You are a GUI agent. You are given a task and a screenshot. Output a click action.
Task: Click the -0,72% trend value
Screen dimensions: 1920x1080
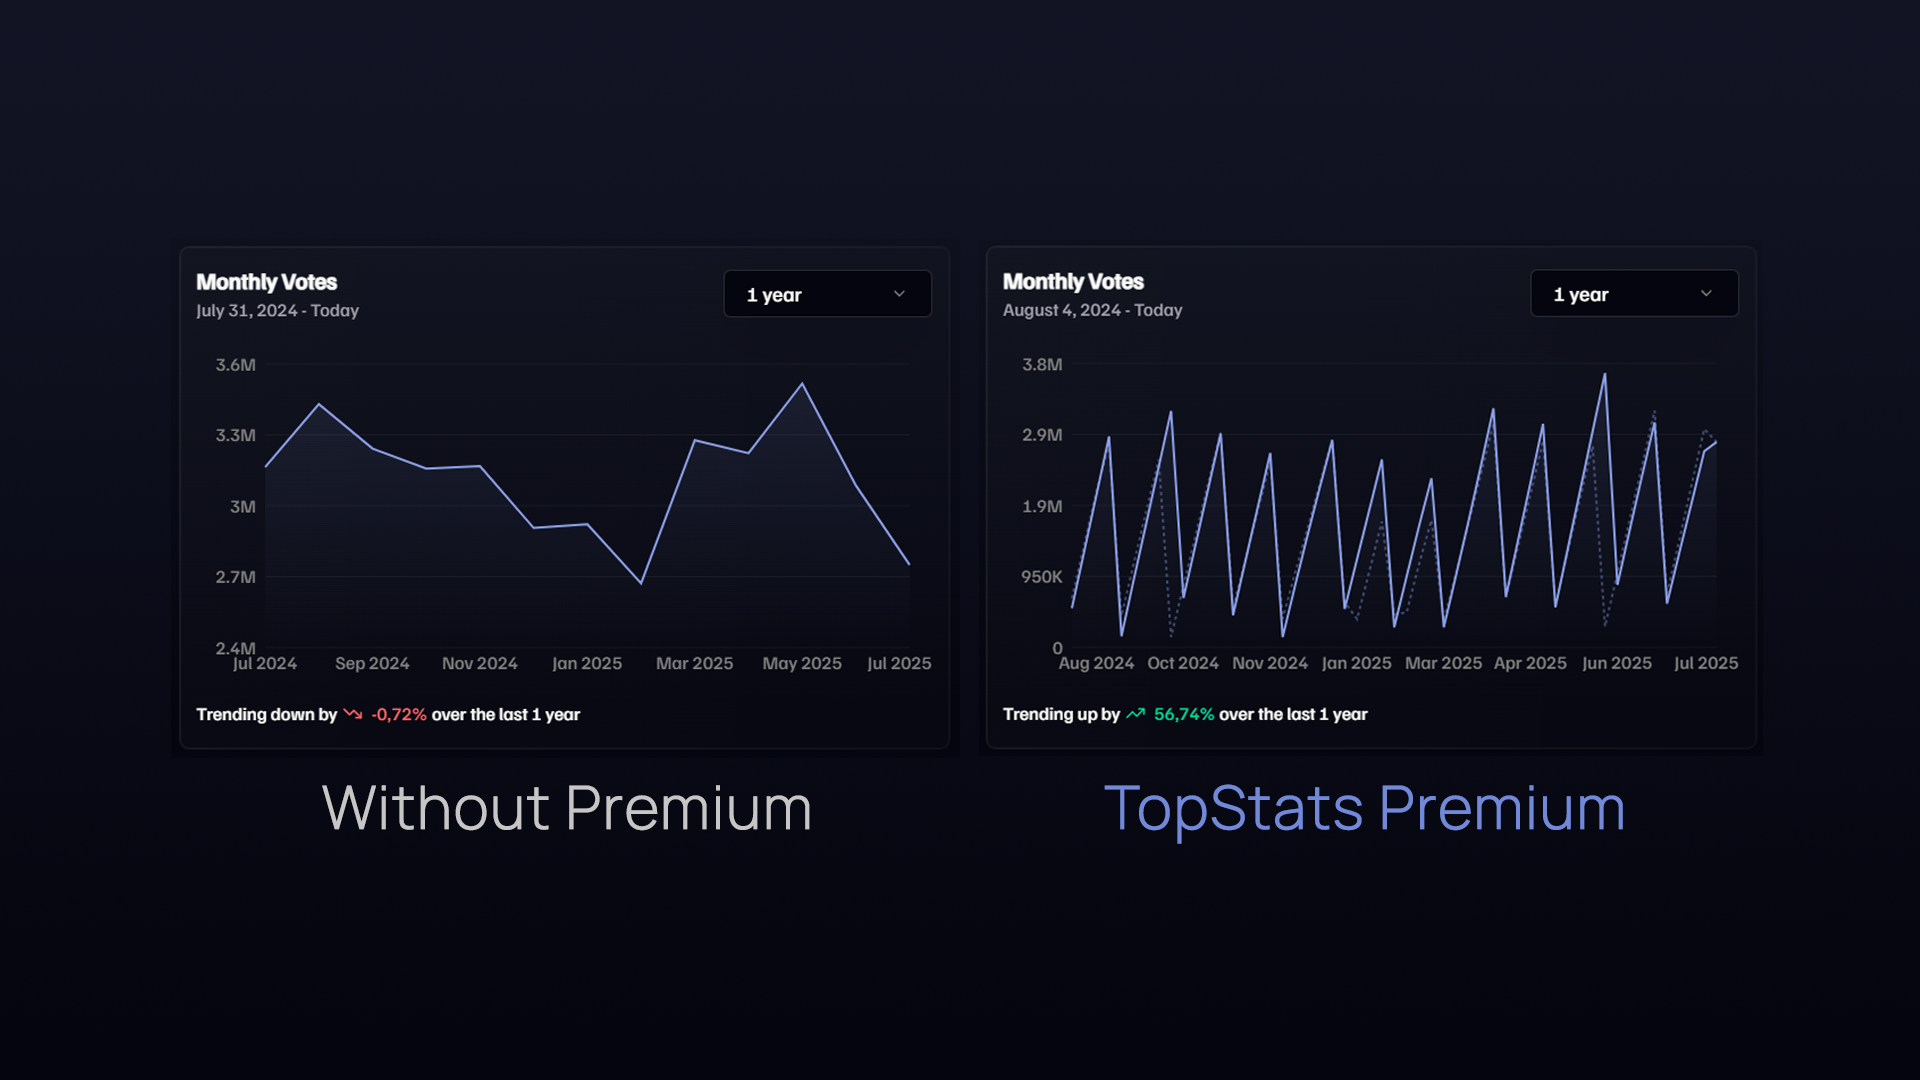tap(399, 714)
